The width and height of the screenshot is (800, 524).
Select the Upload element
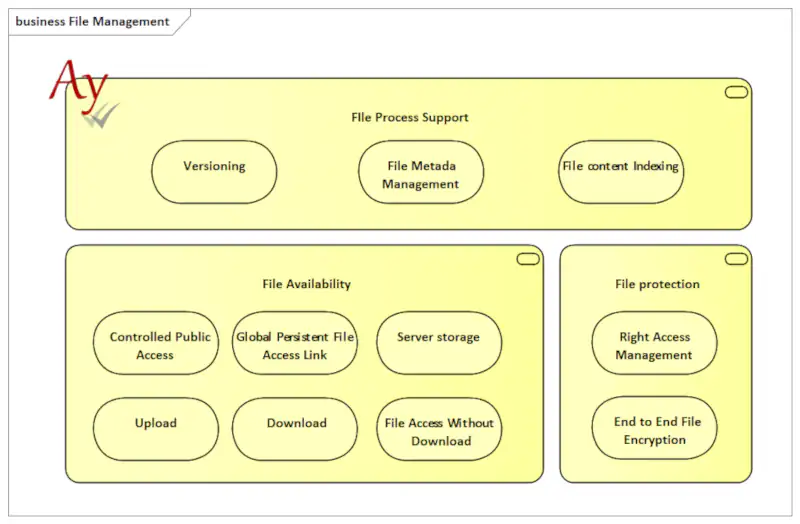[x=156, y=429]
